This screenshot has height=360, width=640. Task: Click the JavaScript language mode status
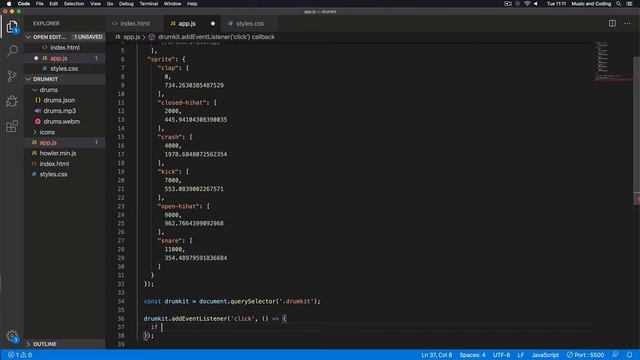(545, 355)
